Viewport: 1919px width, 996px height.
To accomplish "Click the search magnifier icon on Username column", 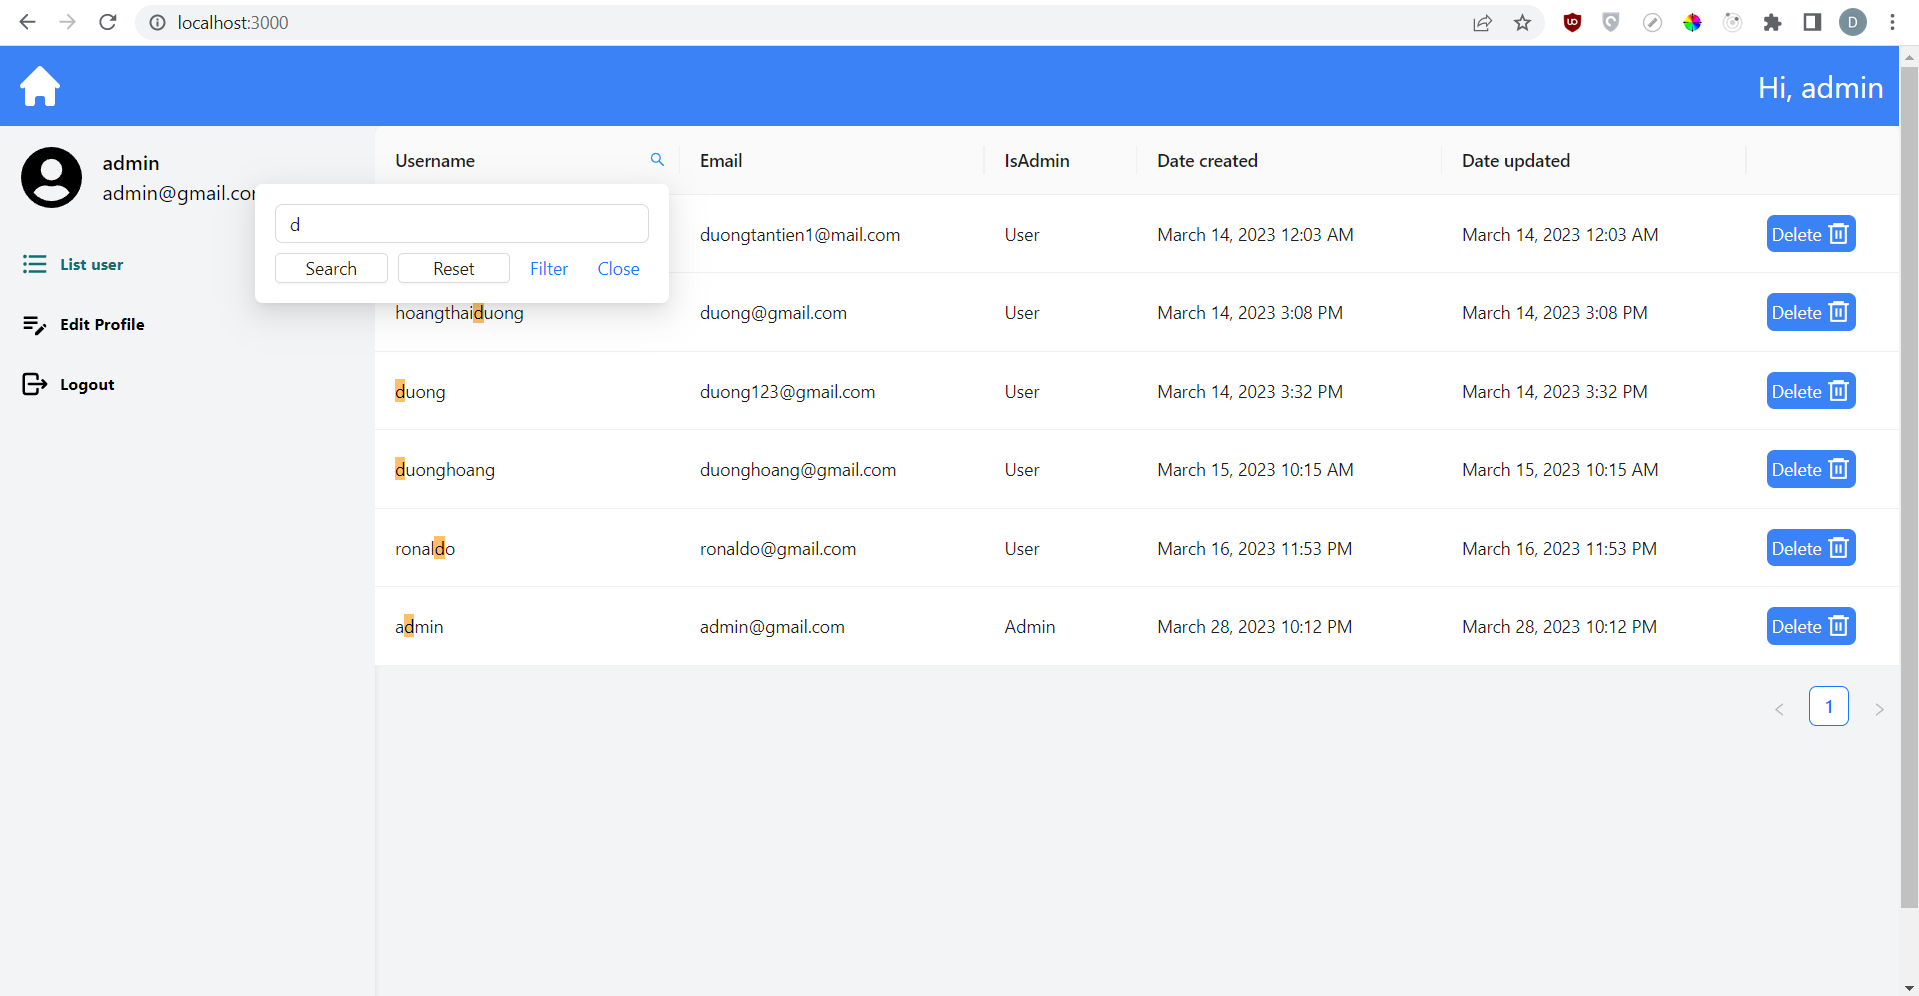I will tap(657, 159).
